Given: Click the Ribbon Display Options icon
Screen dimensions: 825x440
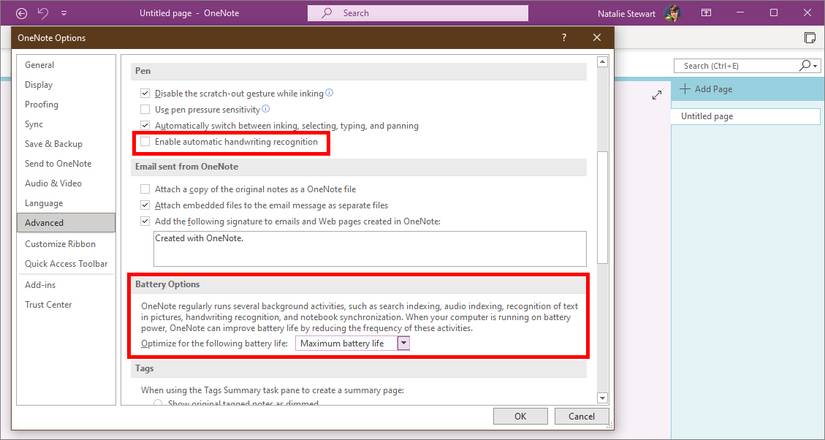Looking at the screenshot, I should (706, 13).
